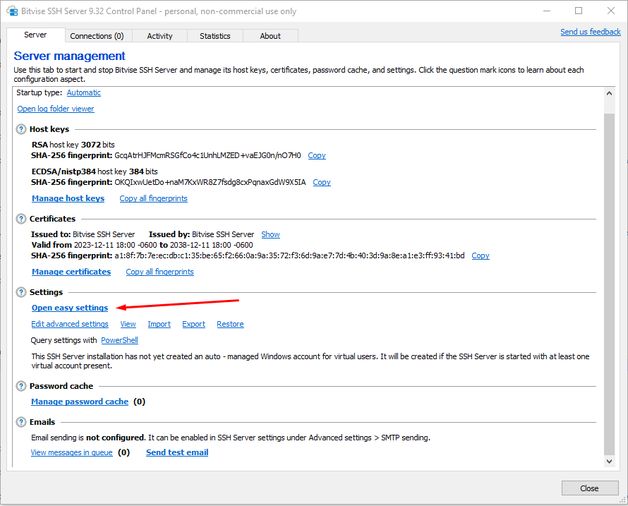Minimize the Control Panel window
Screen dimensions: 628x506
[547, 11]
